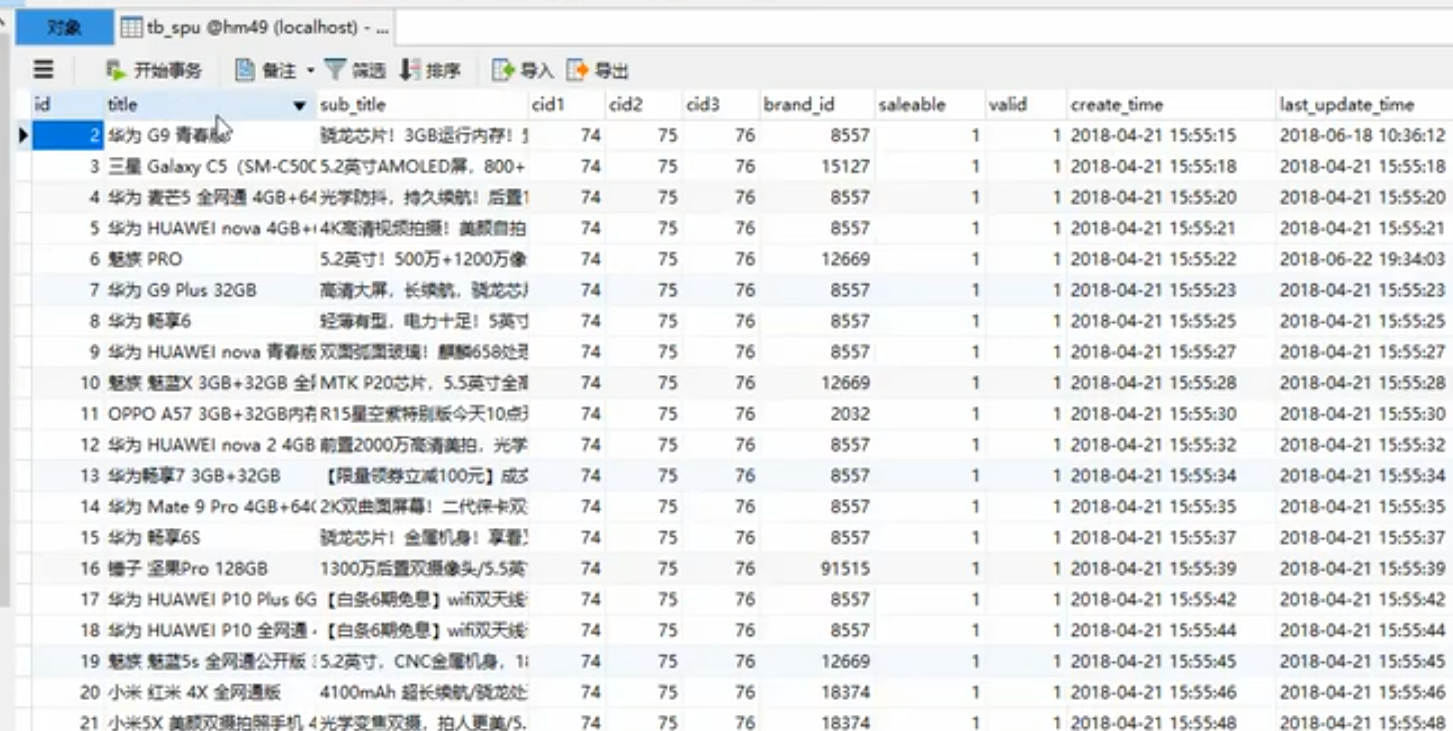The height and width of the screenshot is (731, 1453).
Task: Select create_time cell '2018-04-21 15:55:39'
Action: pos(1170,568)
